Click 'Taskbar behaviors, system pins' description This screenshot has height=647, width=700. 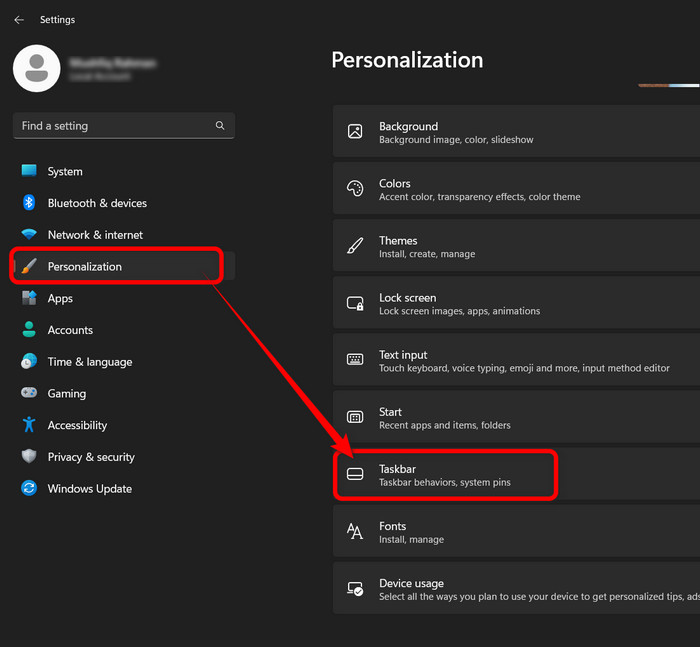point(445,482)
